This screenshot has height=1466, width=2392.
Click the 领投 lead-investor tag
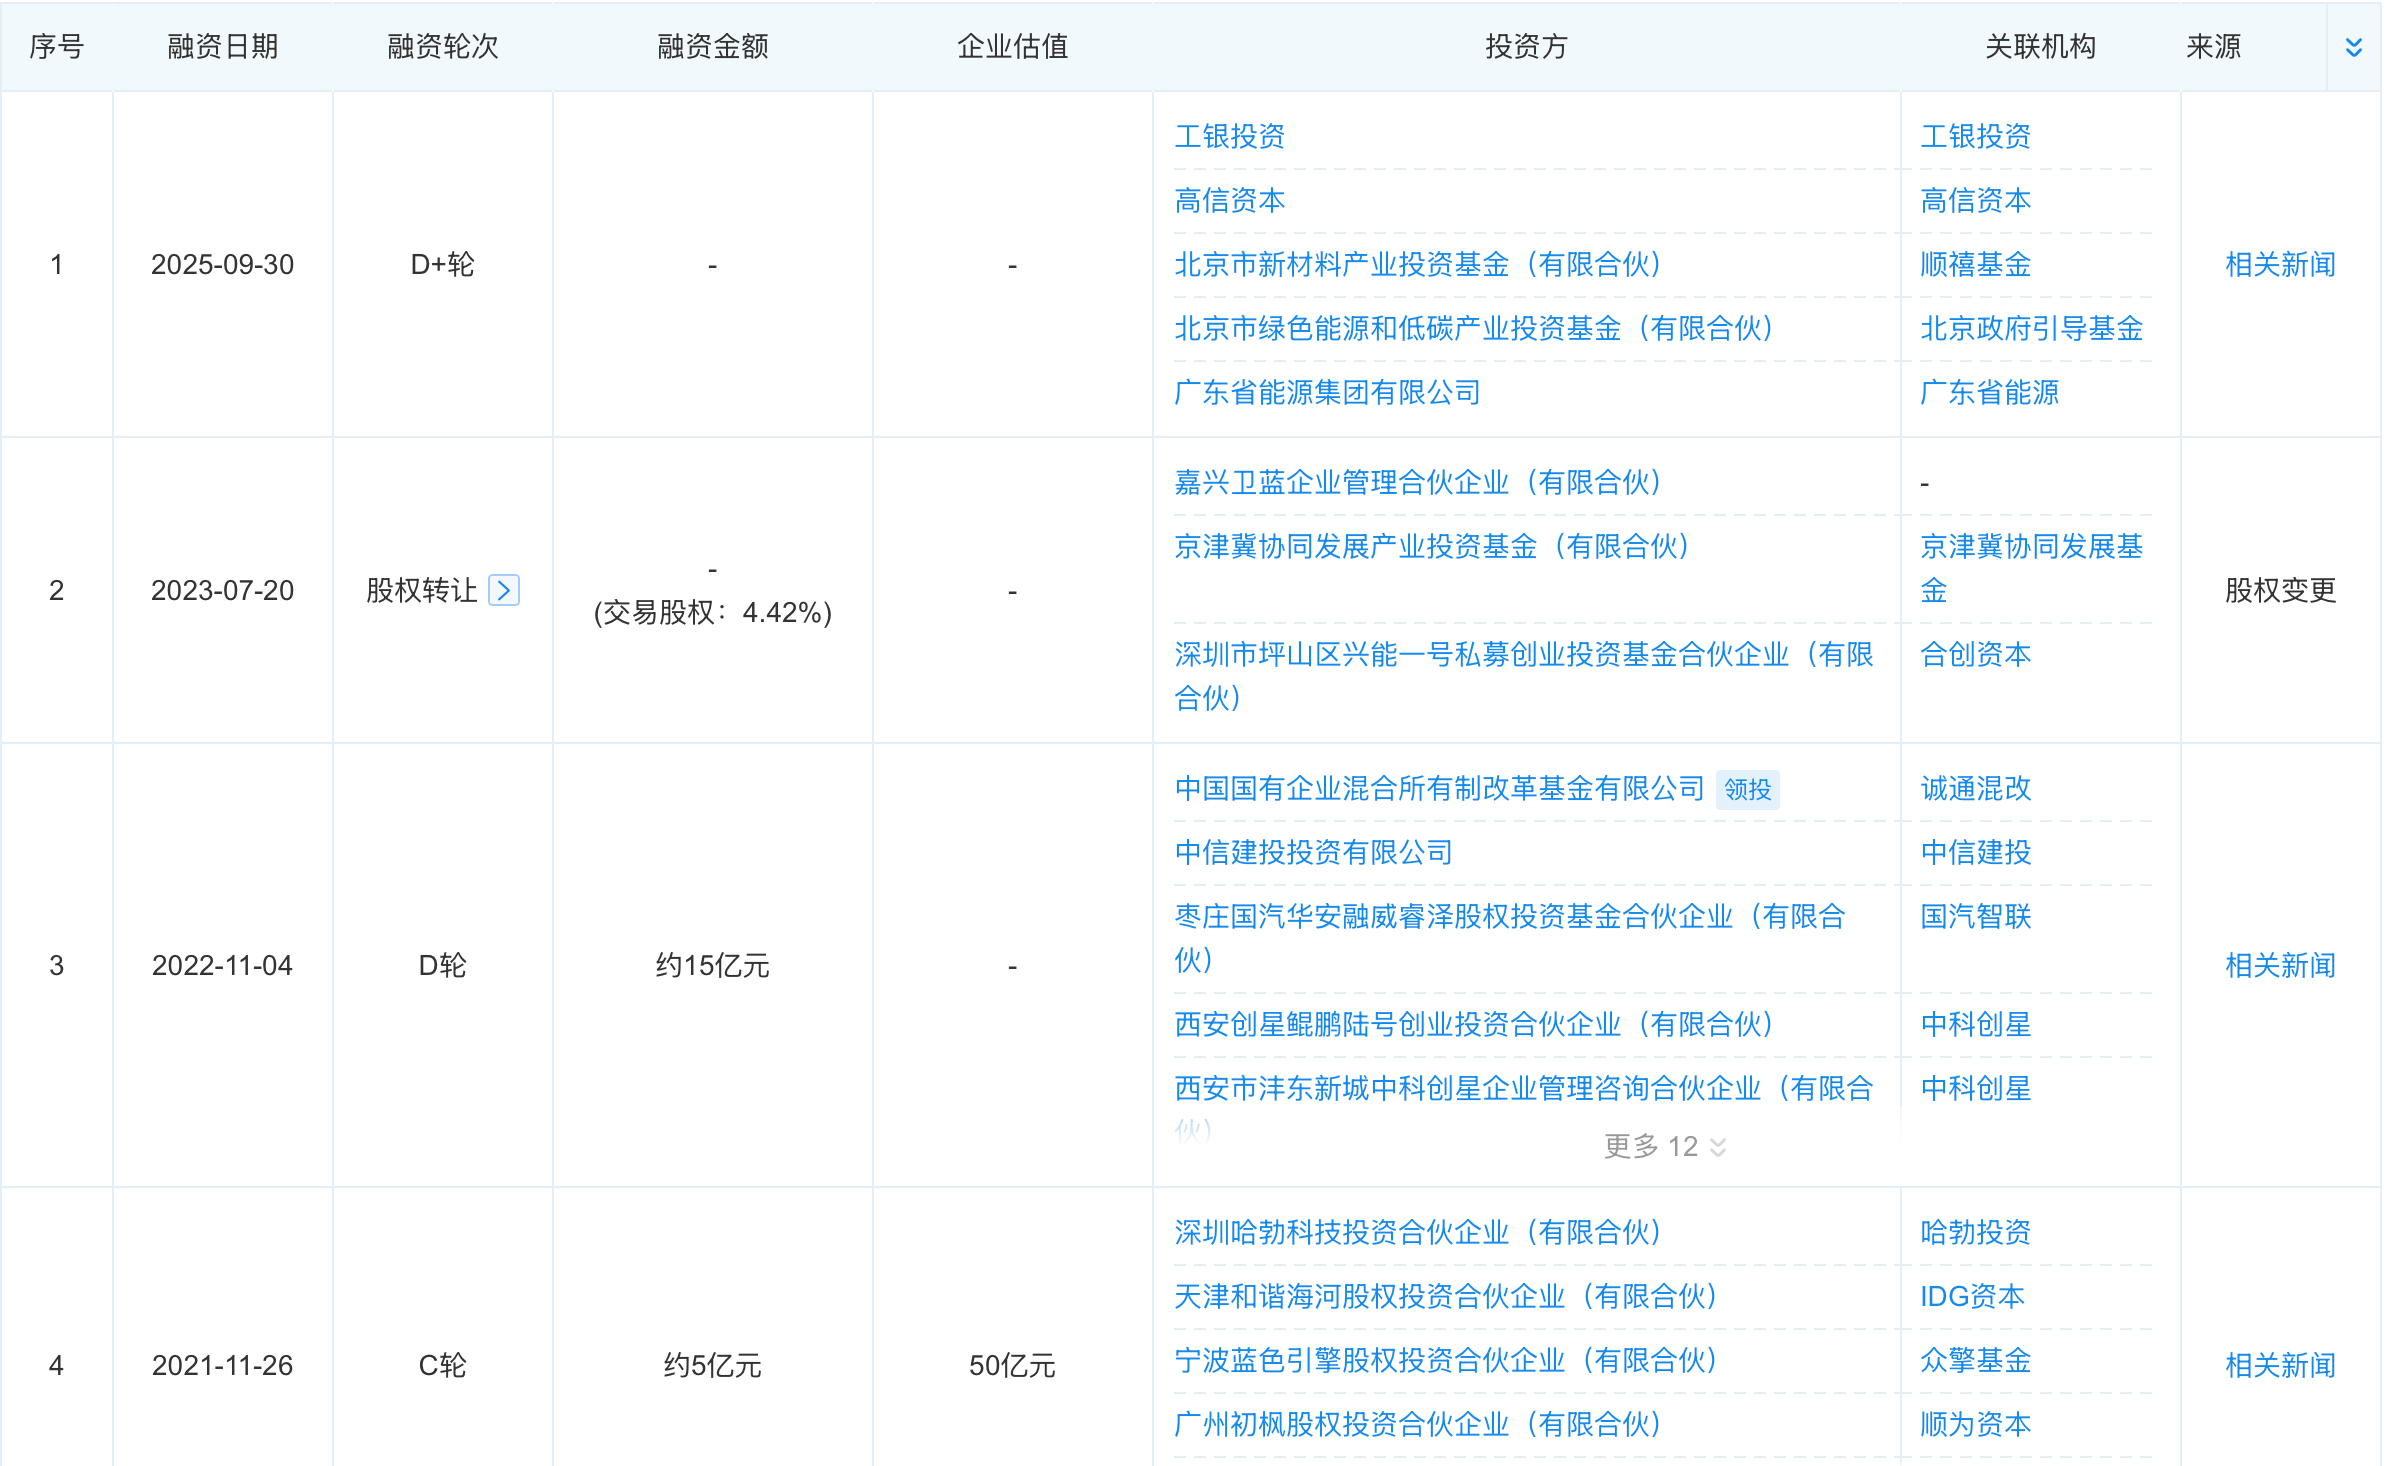pos(1746,790)
